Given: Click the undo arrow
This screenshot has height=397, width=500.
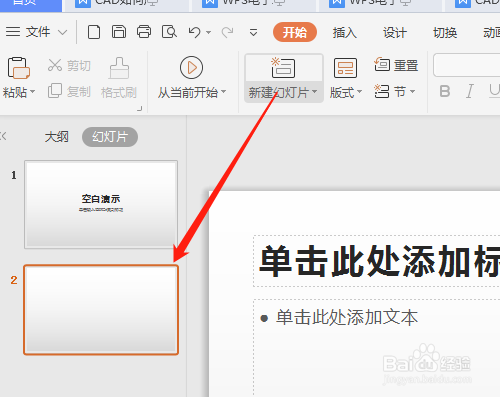Looking at the screenshot, I should 195,32.
